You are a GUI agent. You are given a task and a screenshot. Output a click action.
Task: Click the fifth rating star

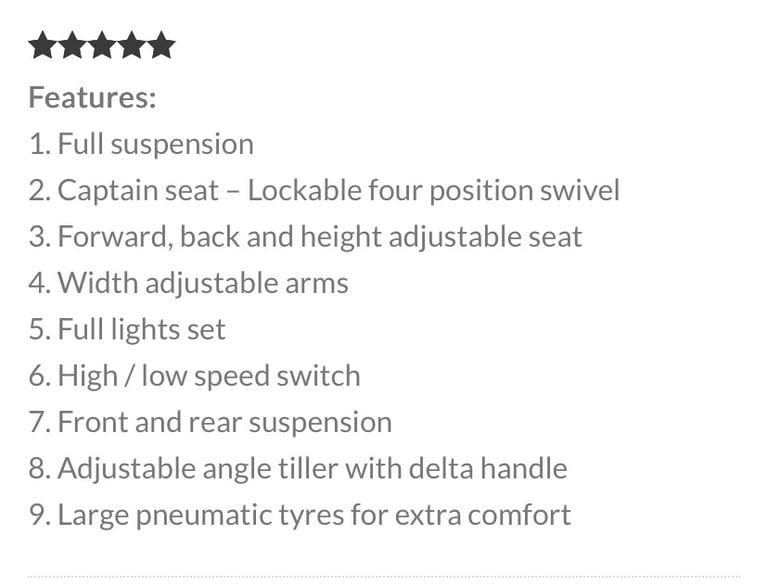(x=161, y=45)
